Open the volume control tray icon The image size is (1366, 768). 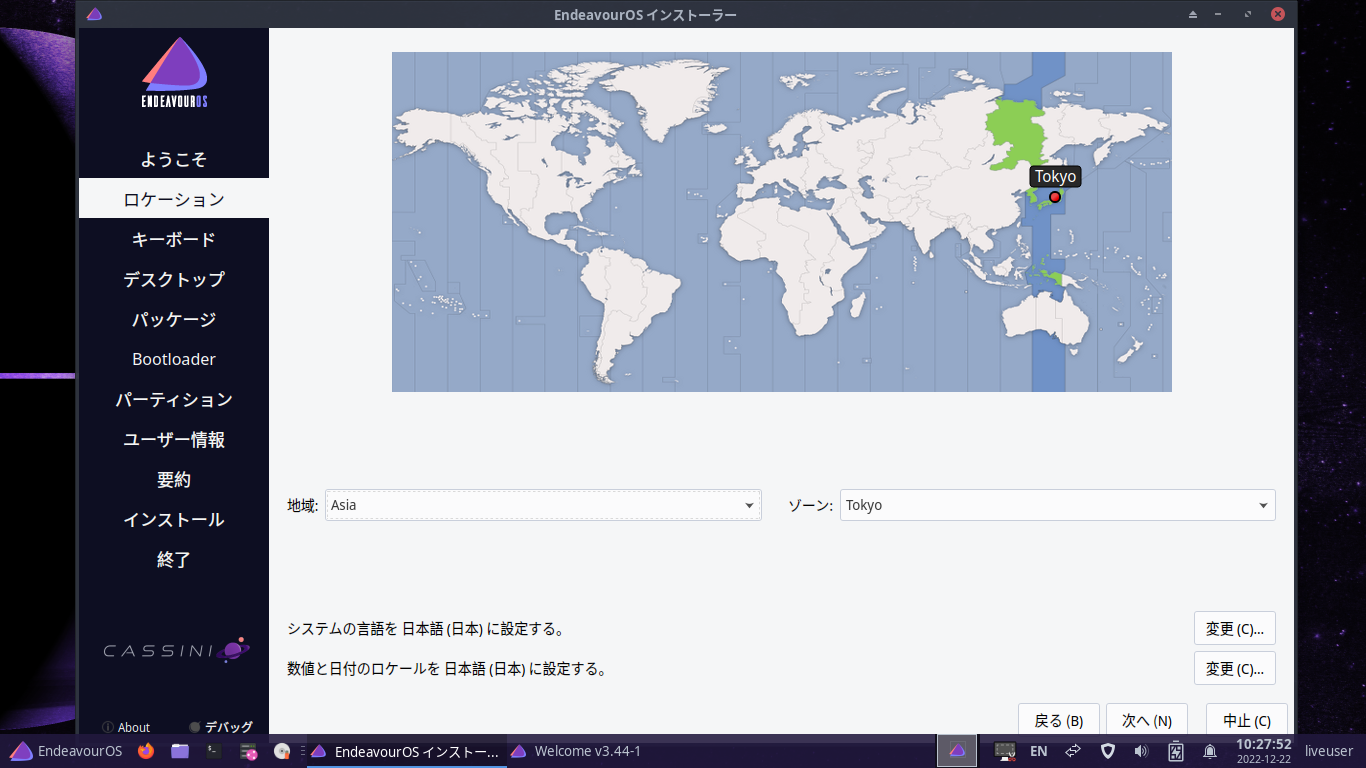pyautogui.click(x=1142, y=751)
